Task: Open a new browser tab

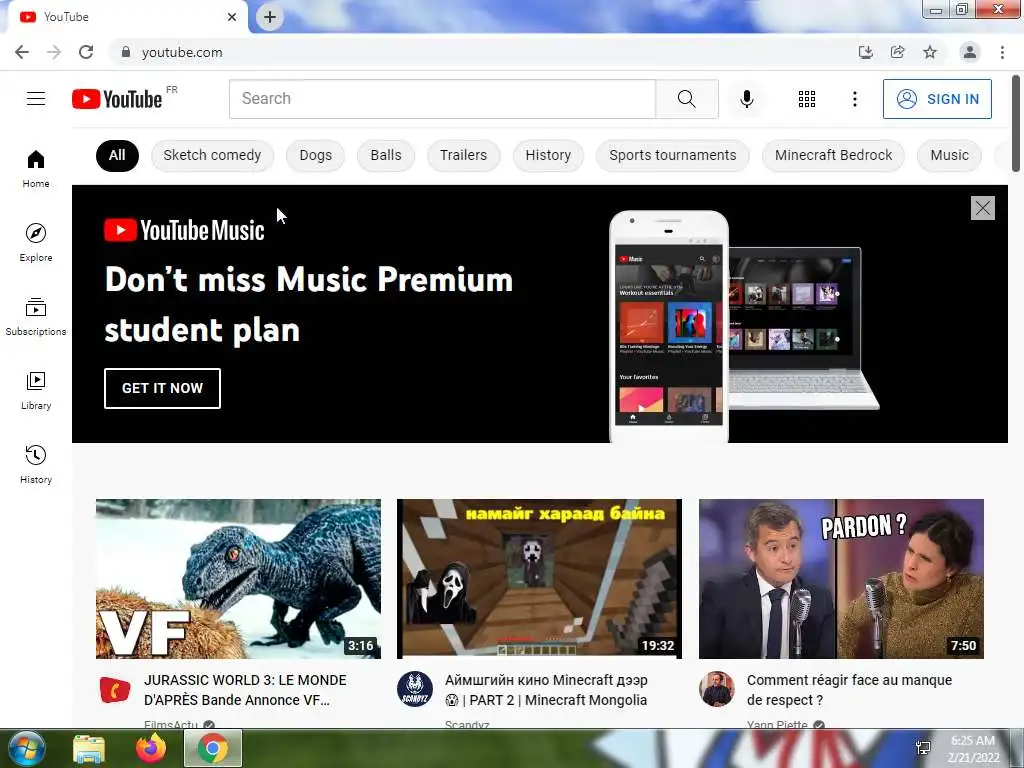Action: coord(270,17)
